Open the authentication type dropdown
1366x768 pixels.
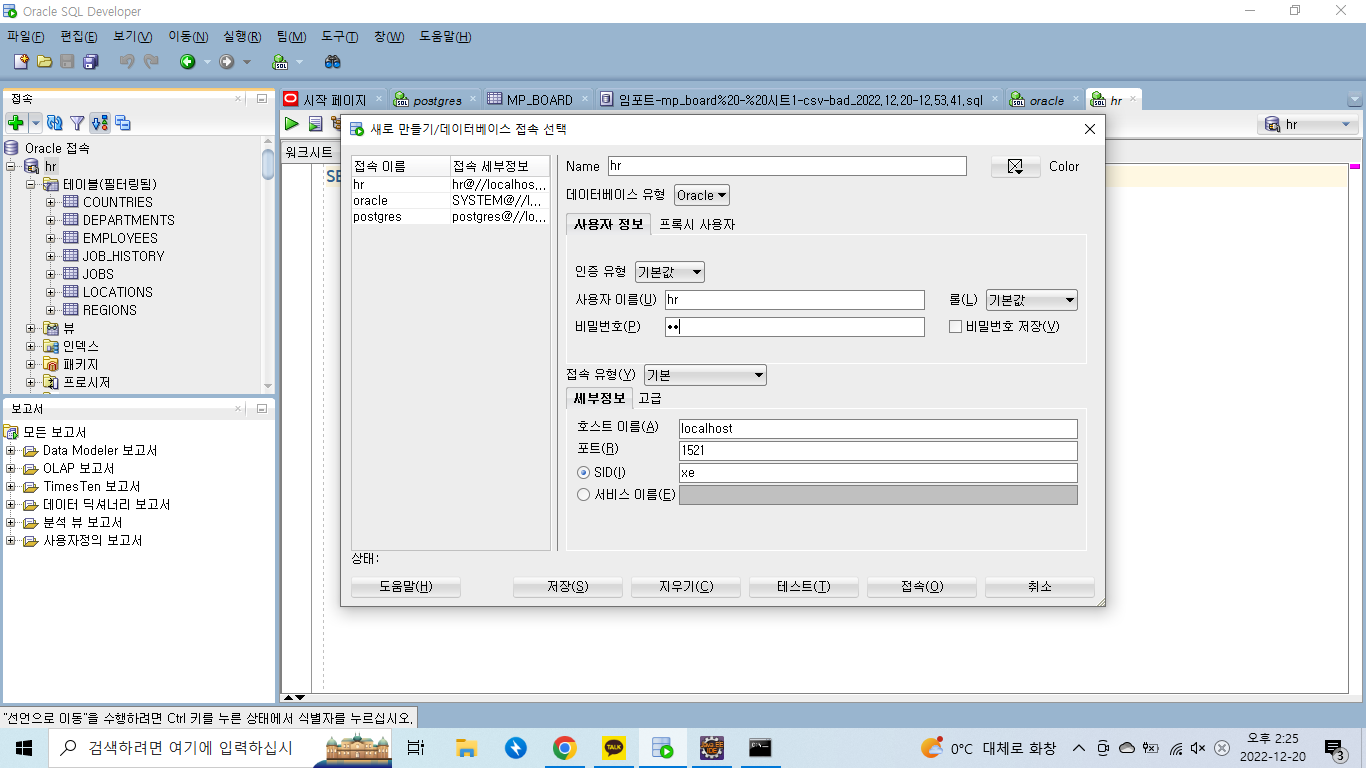point(670,272)
